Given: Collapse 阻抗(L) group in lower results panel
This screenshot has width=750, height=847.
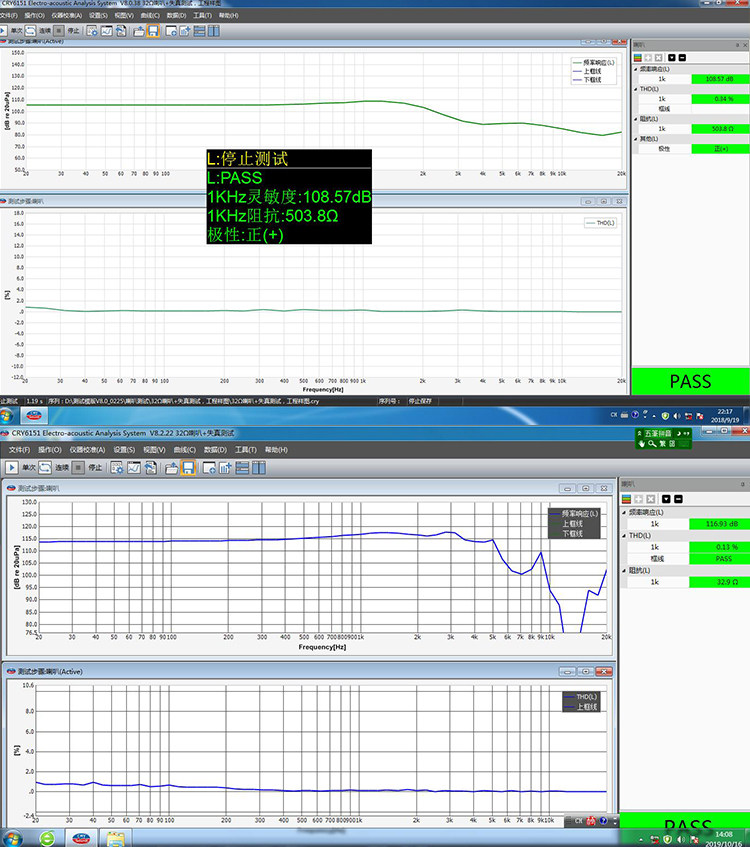Looking at the screenshot, I should 624,570.
